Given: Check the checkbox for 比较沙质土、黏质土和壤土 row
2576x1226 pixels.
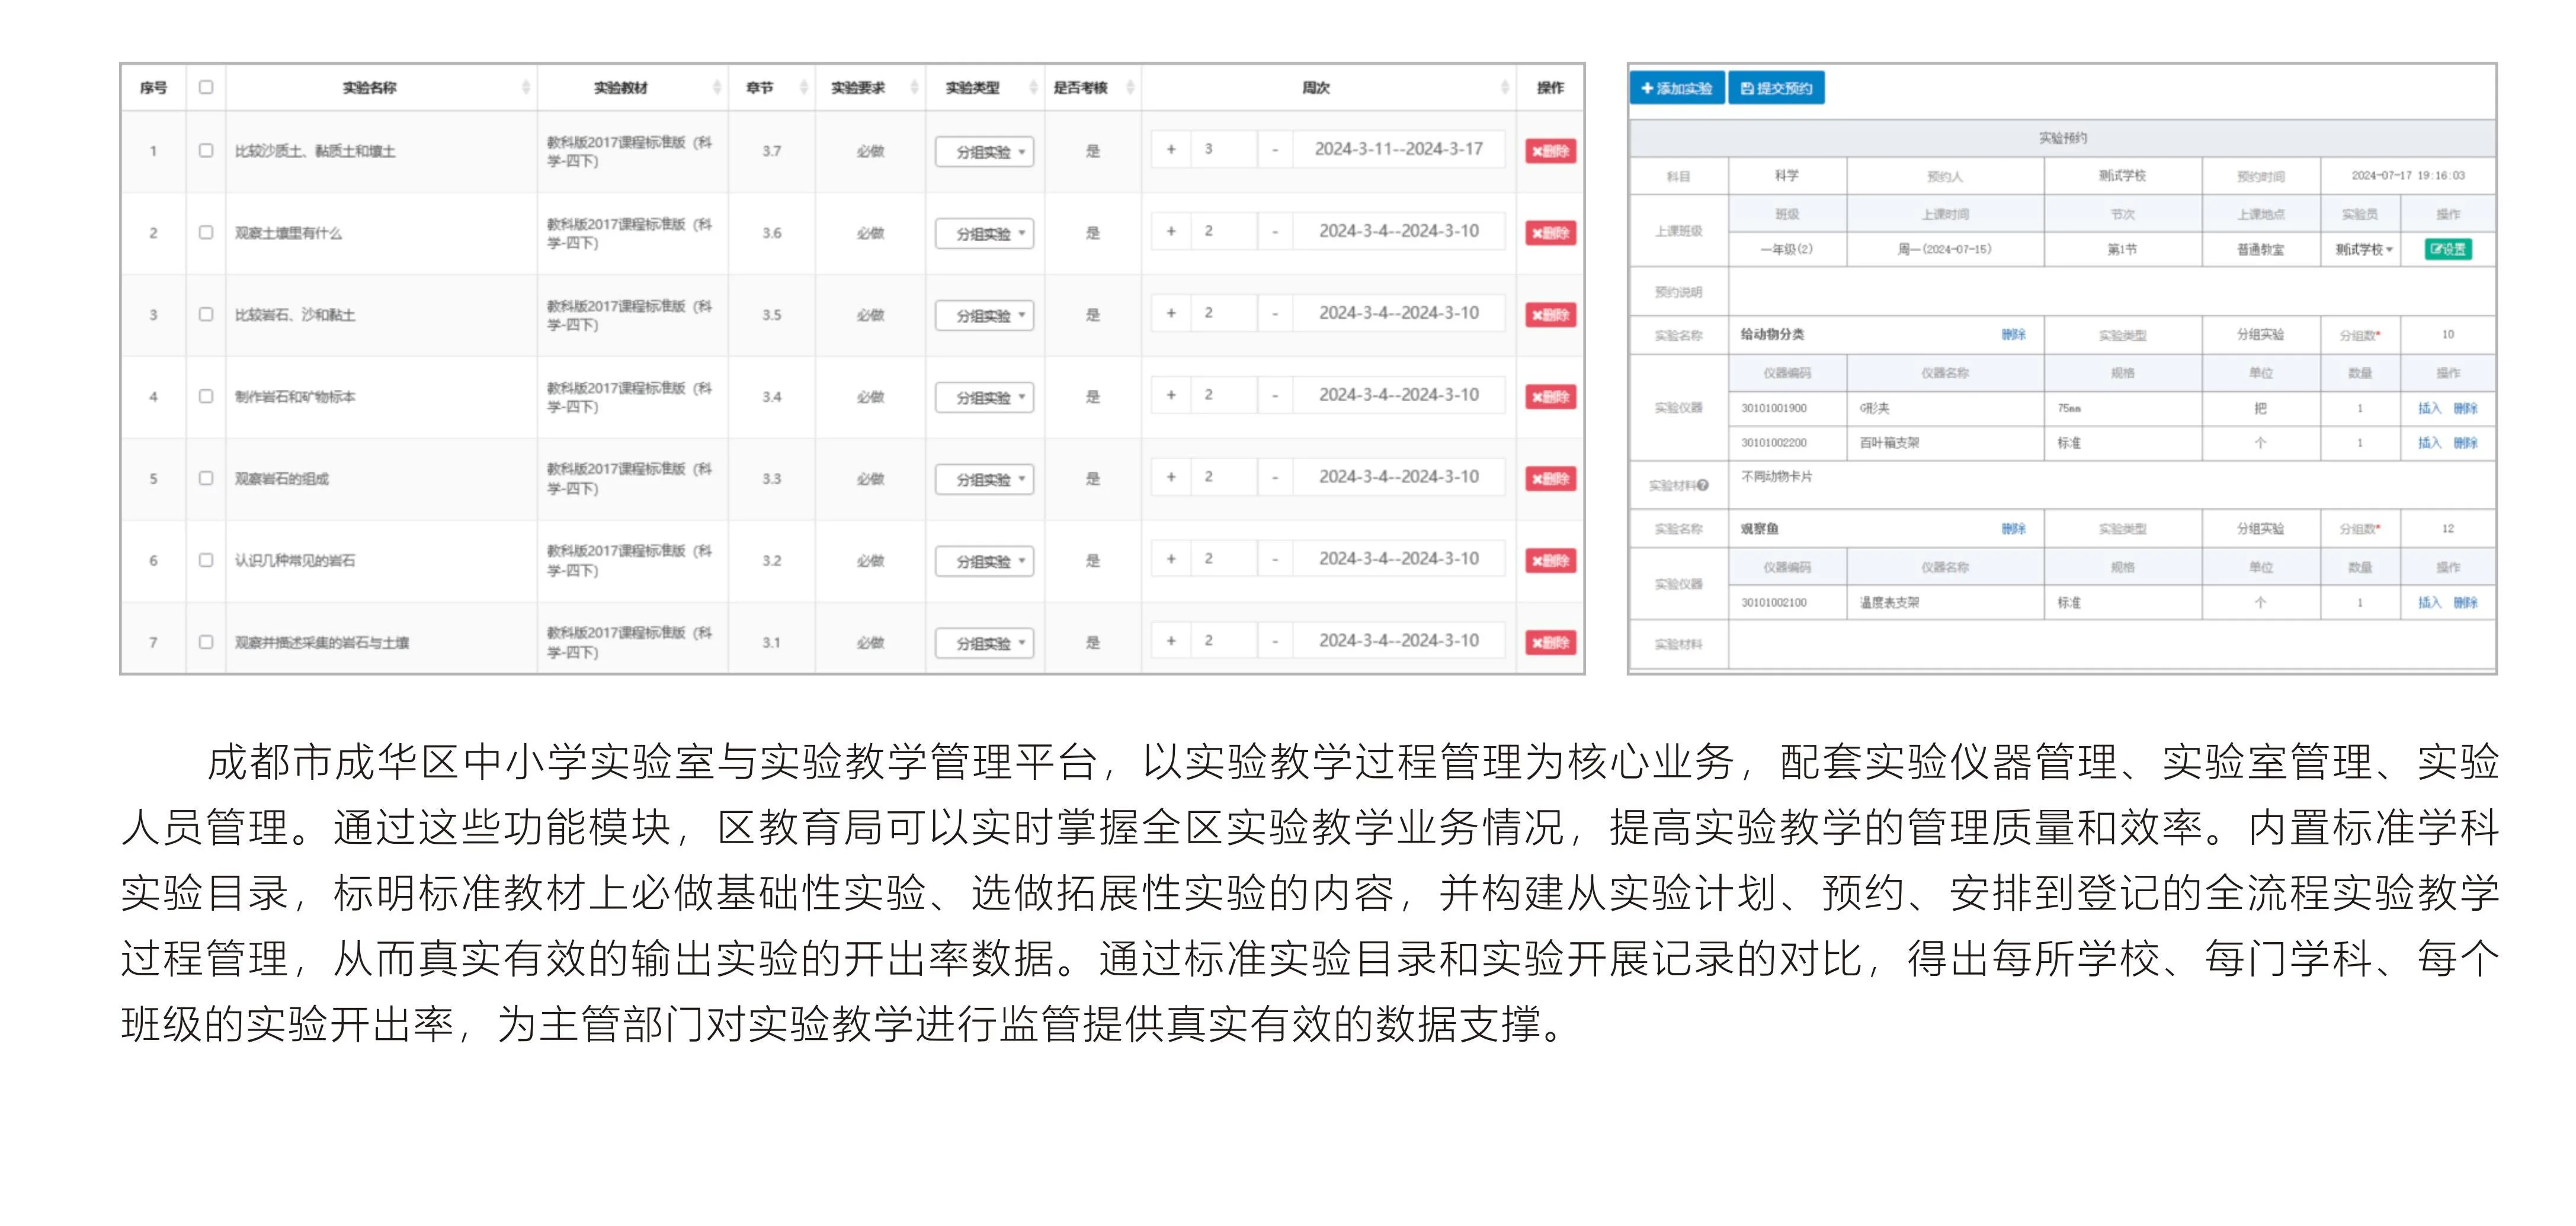Looking at the screenshot, I should coord(206,150).
